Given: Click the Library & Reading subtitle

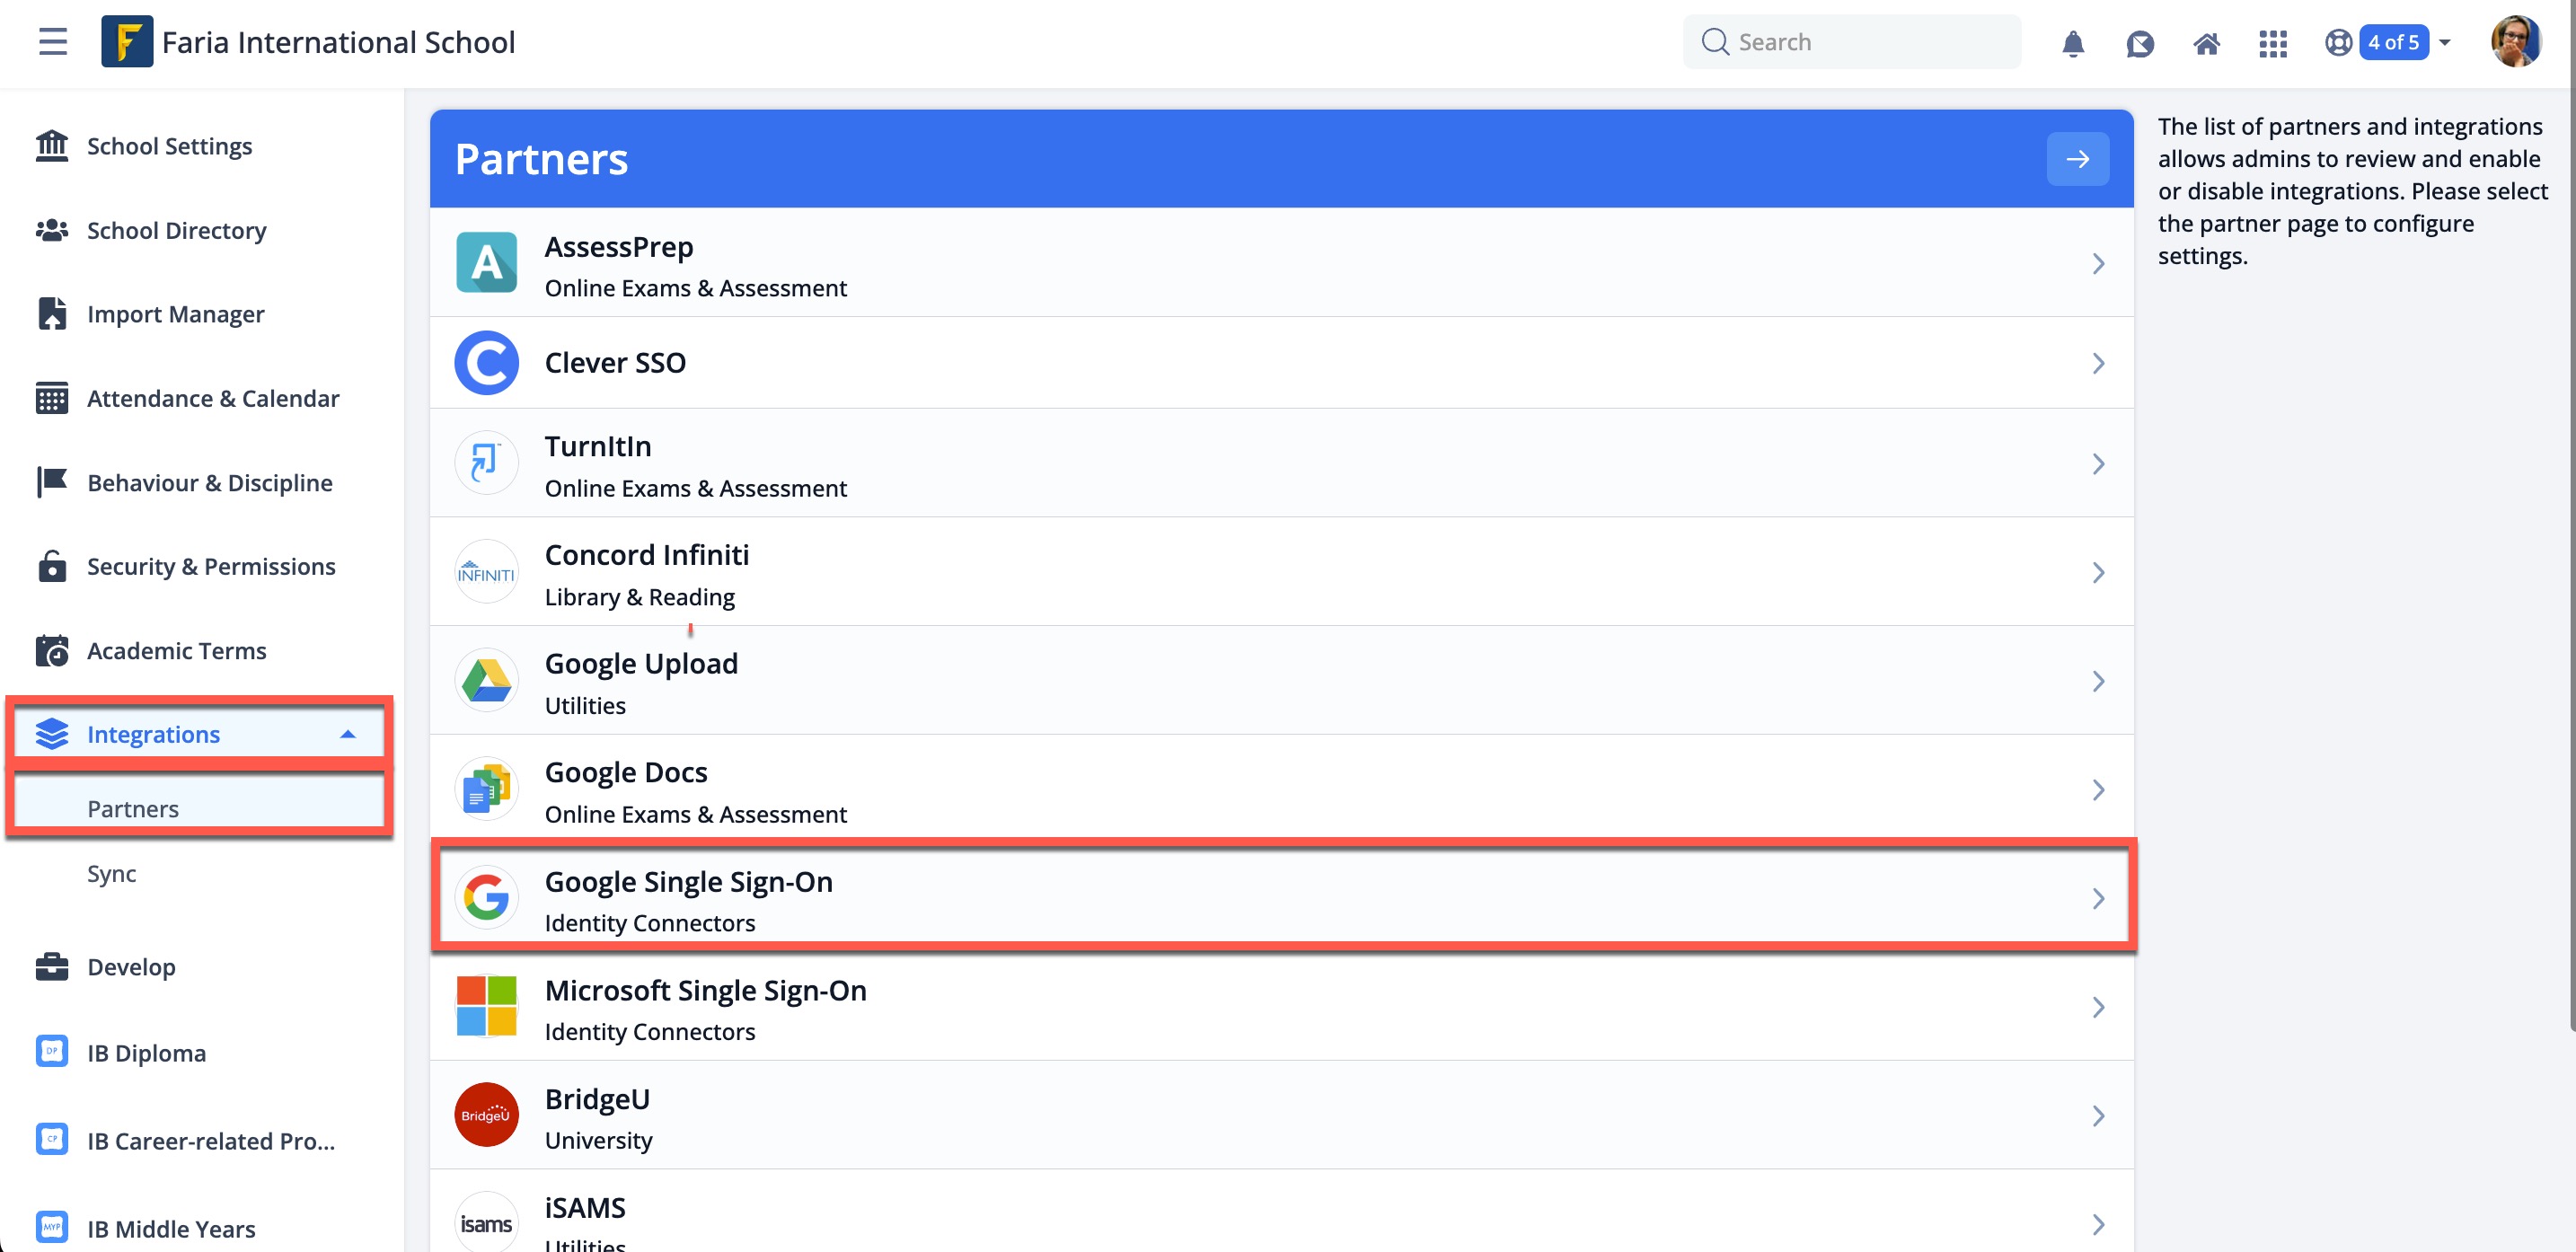Looking at the screenshot, I should coord(640,597).
